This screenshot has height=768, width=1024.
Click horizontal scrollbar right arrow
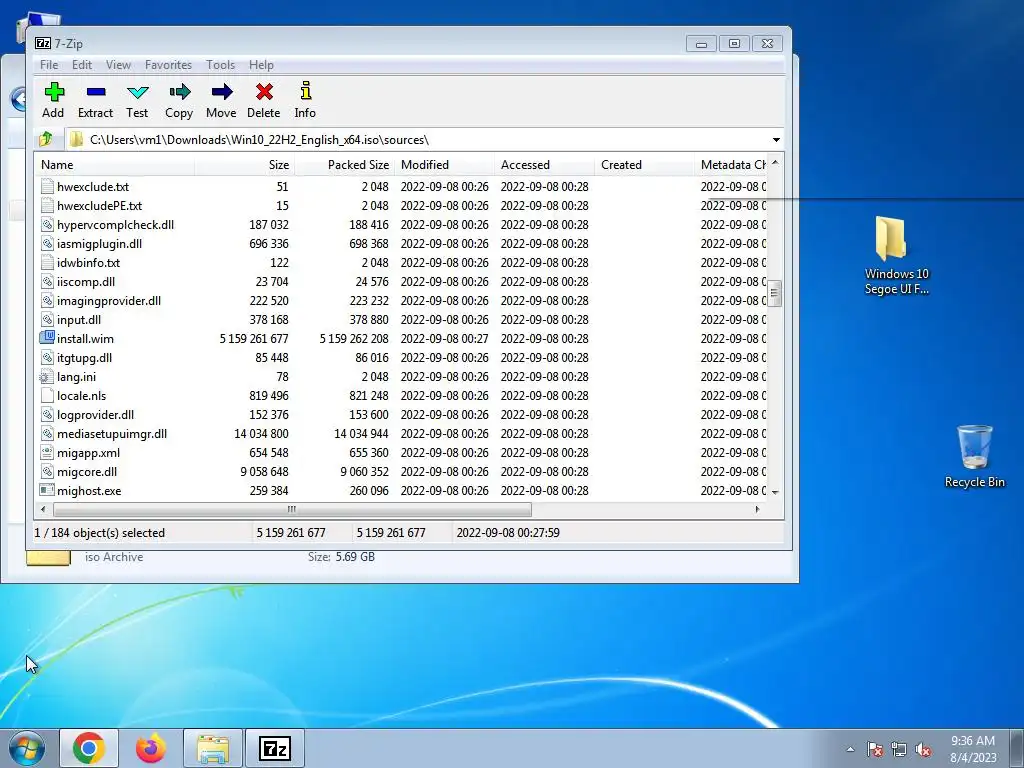coord(757,509)
